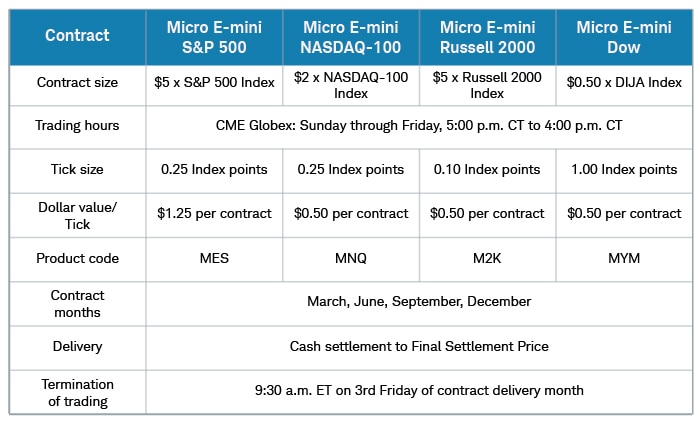Select the Cash settlement to Final Settlement Price text

[419, 347]
